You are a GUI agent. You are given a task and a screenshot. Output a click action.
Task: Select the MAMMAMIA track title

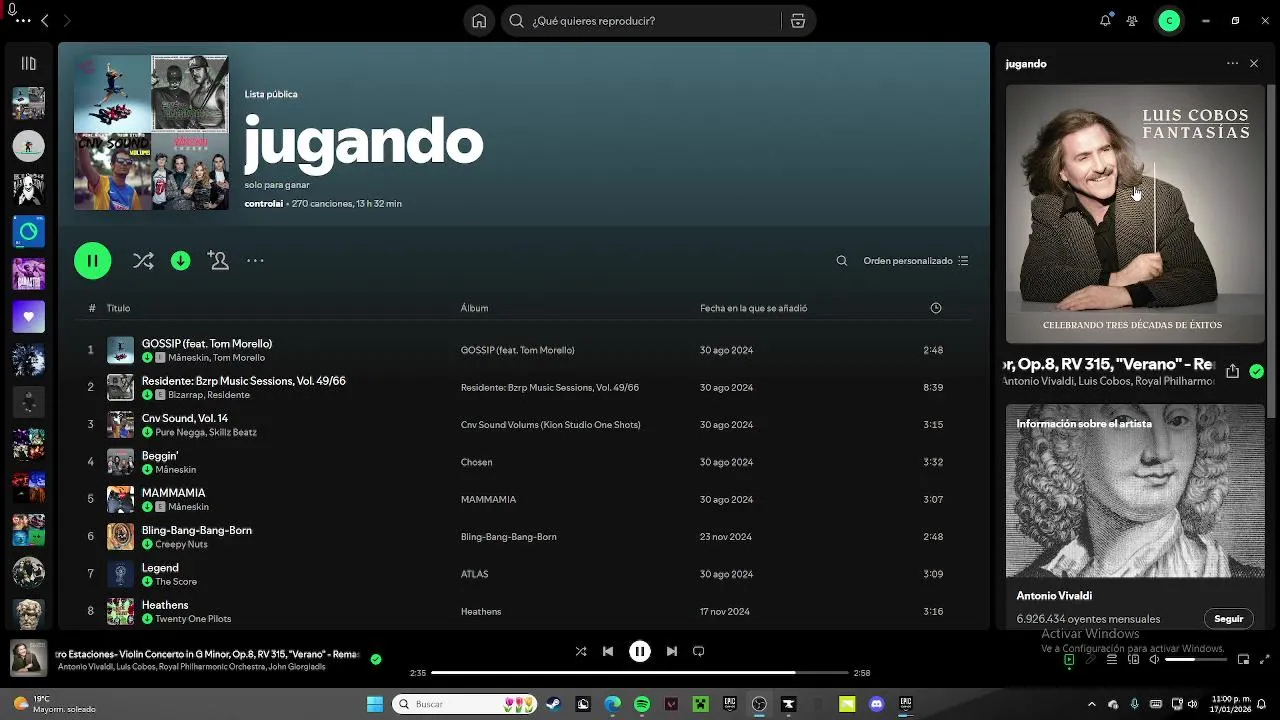(173, 493)
